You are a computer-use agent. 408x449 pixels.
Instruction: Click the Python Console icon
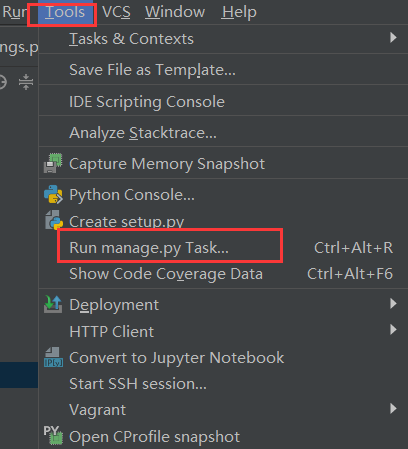tap(53, 194)
